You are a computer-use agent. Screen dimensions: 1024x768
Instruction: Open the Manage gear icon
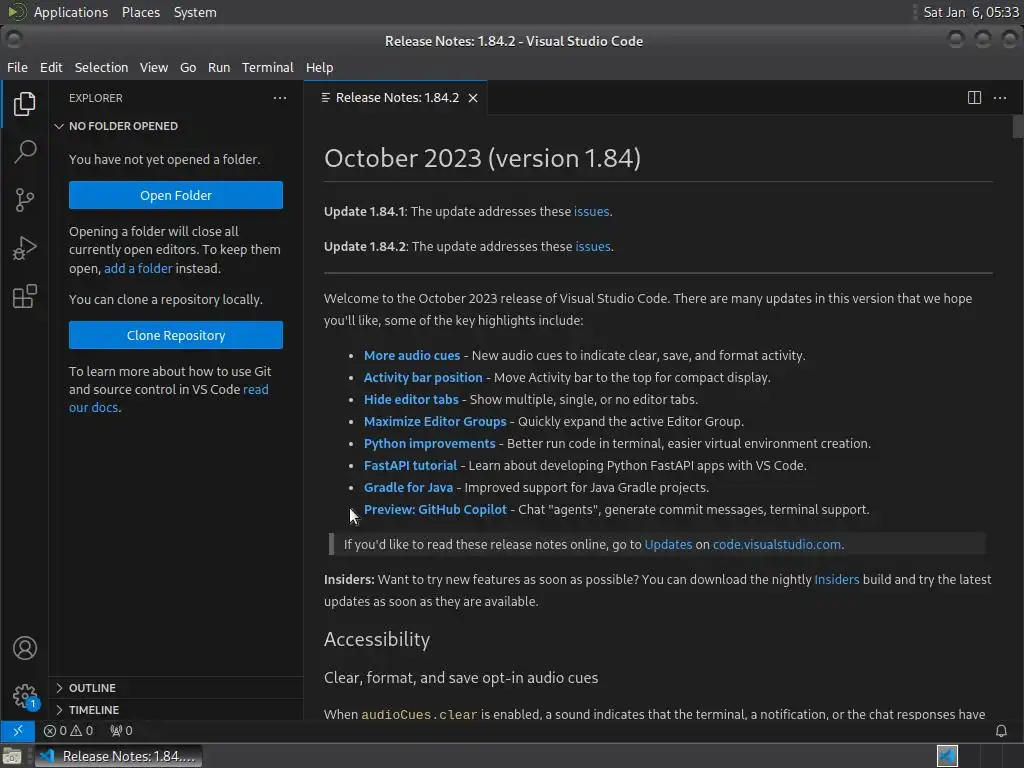pyautogui.click(x=24, y=696)
